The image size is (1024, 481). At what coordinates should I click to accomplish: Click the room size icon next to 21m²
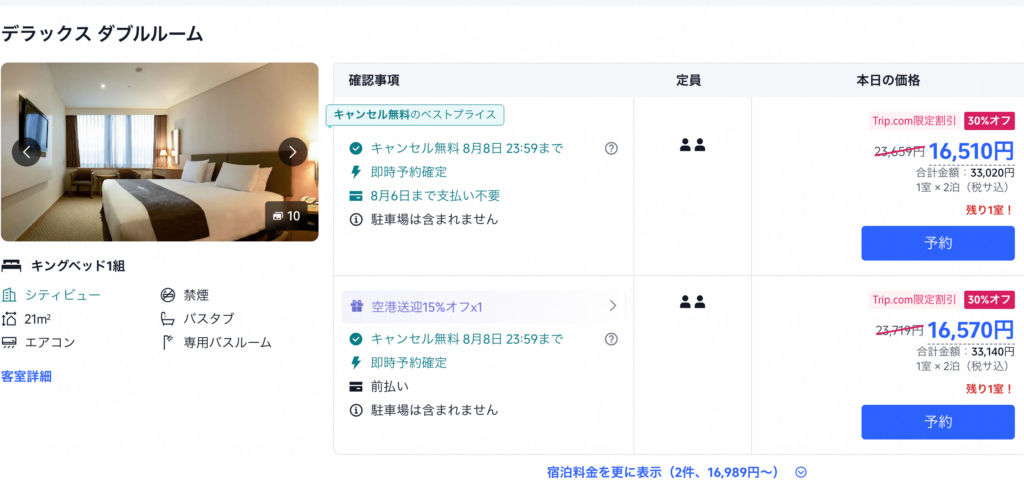click(x=9, y=318)
